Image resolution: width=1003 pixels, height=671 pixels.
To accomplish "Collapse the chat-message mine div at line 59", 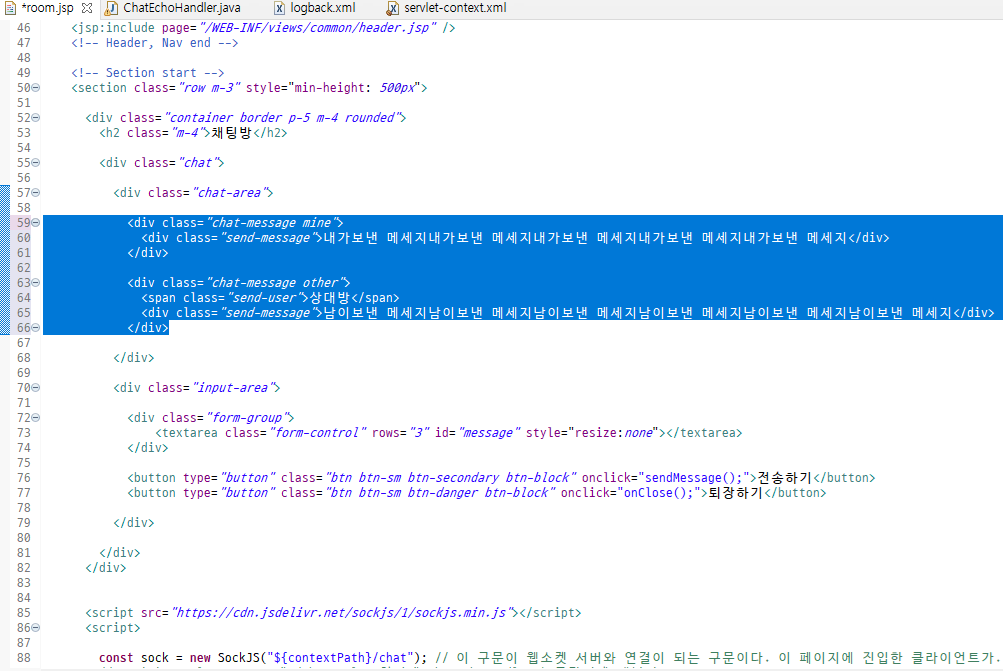I will click(36, 223).
